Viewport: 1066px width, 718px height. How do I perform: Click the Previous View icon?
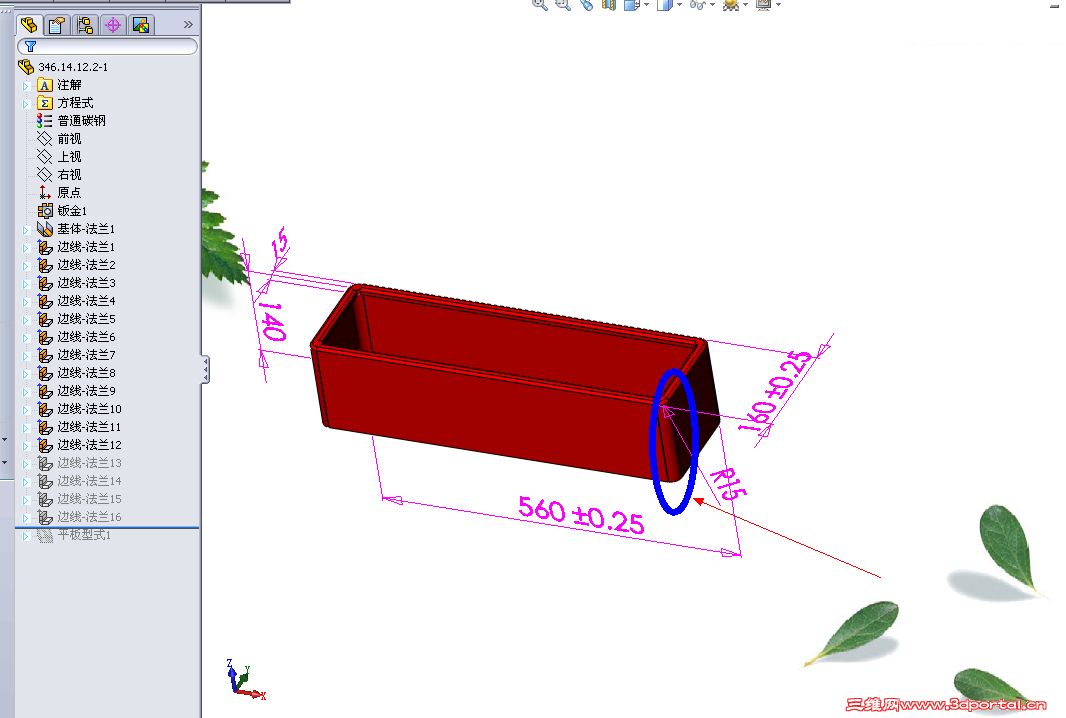[587, 4]
